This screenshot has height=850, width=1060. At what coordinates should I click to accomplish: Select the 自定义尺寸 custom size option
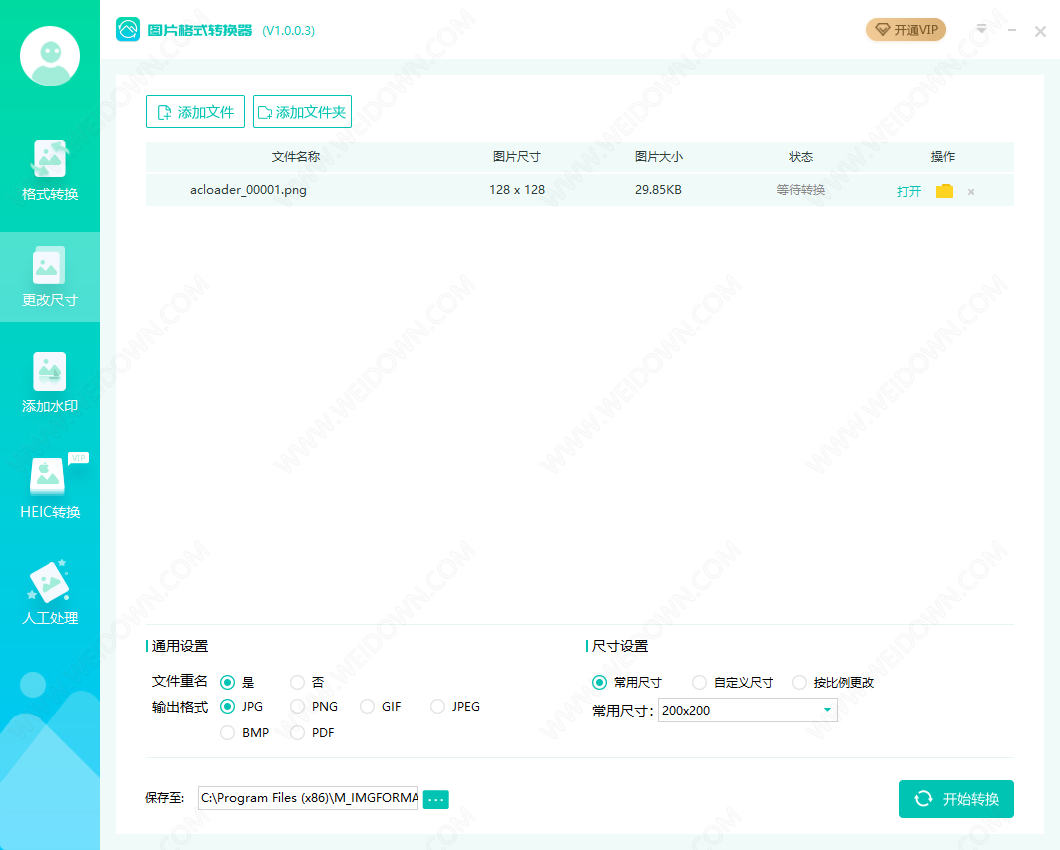pos(700,683)
